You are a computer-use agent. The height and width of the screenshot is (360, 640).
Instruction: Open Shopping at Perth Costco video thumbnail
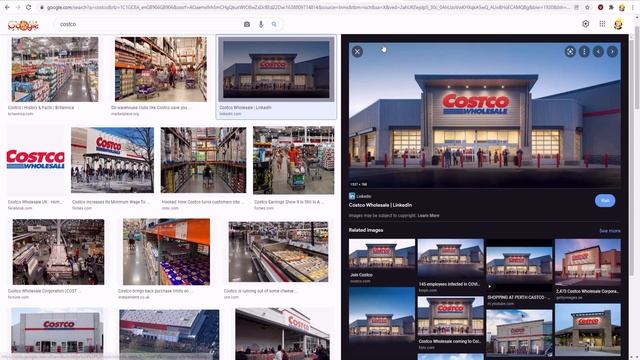(519, 266)
